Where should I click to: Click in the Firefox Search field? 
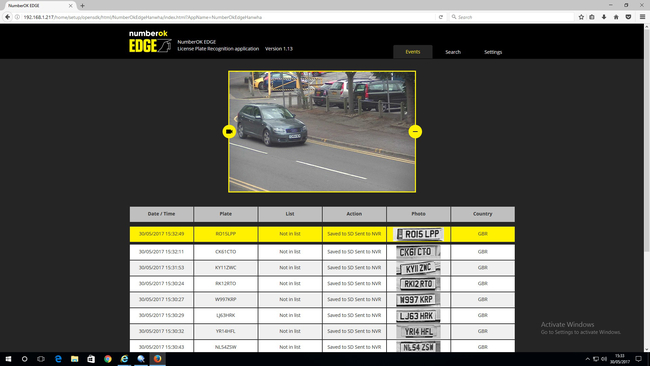pyautogui.click(x=512, y=17)
